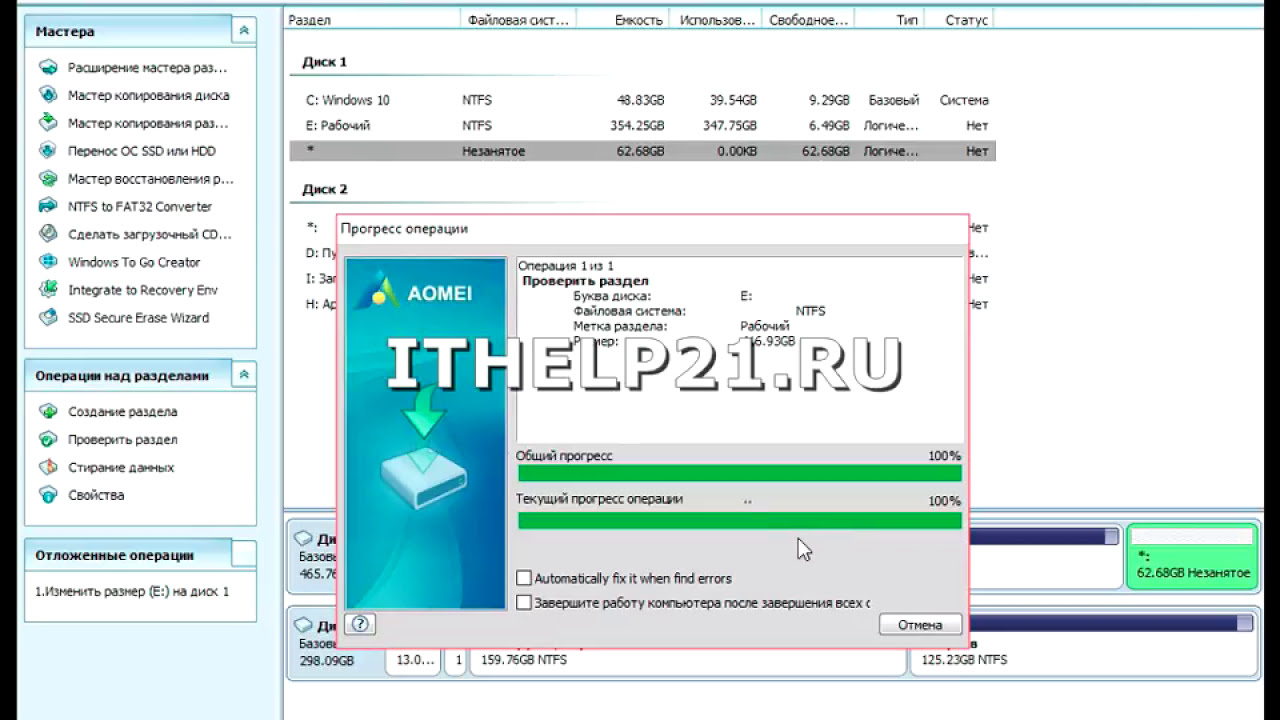Click the bootable CD icon (Сделать загрузочный CD)
Image resolution: width=1280 pixels, height=720 pixels.
point(48,234)
